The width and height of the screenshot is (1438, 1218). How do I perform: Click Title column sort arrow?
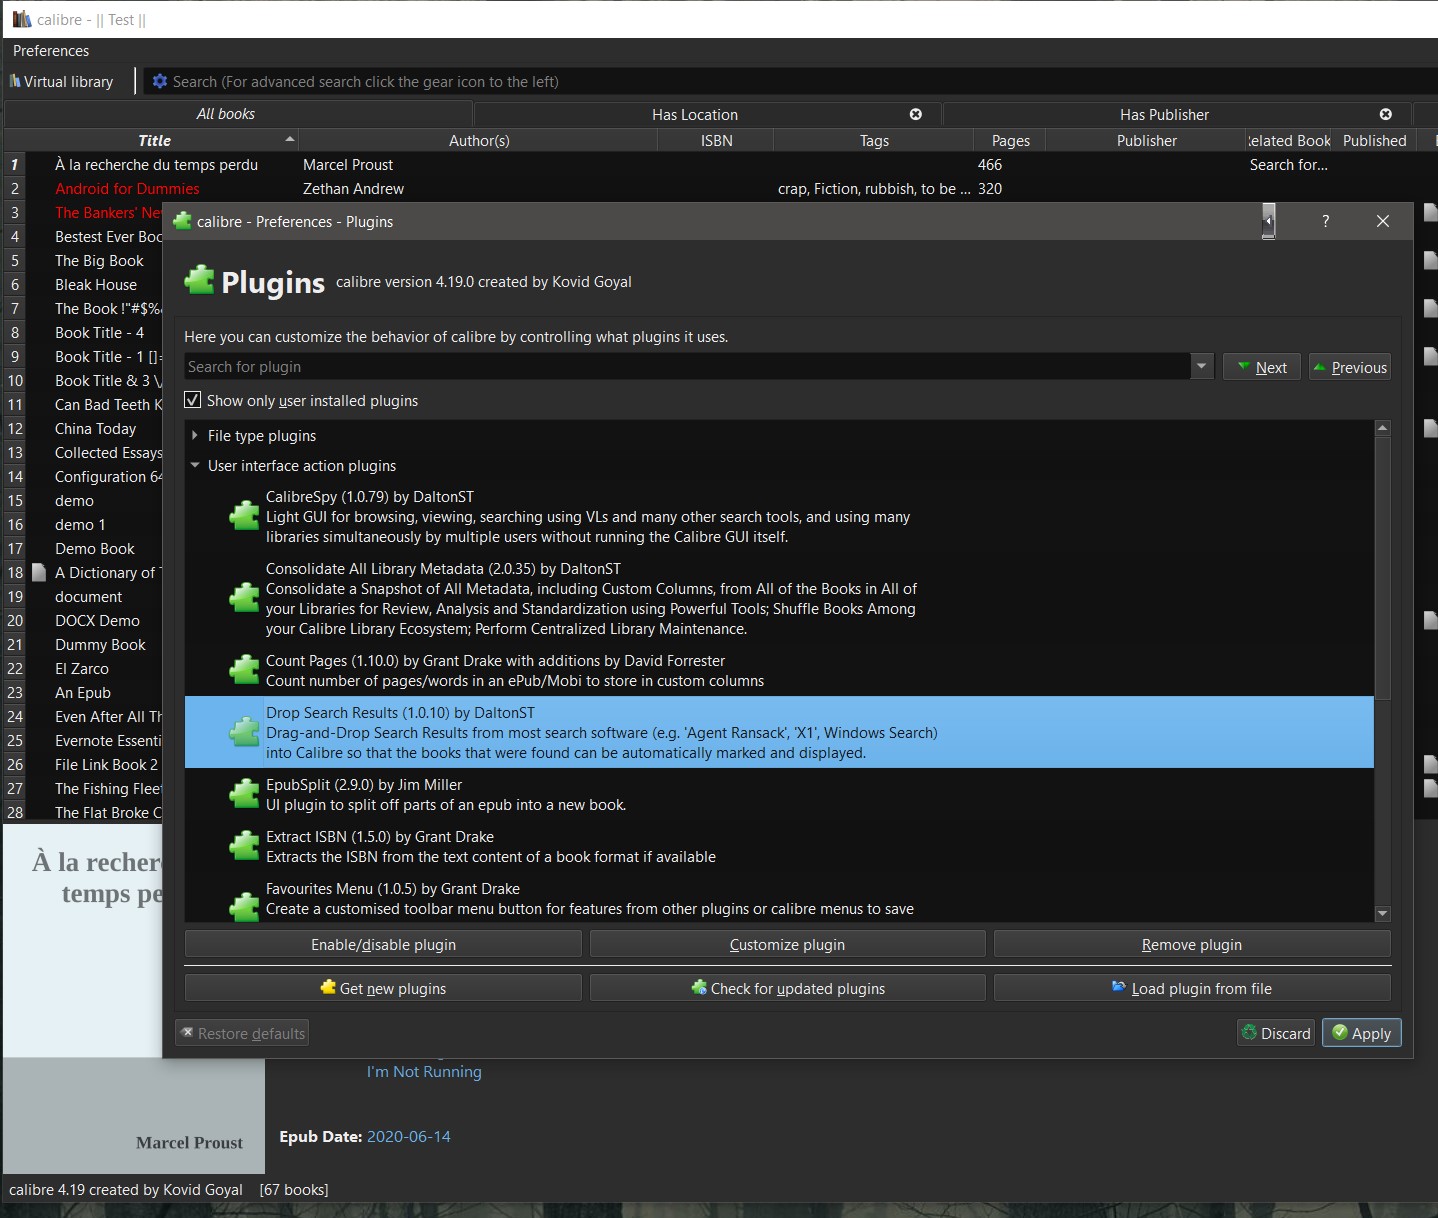(x=289, y=139)
